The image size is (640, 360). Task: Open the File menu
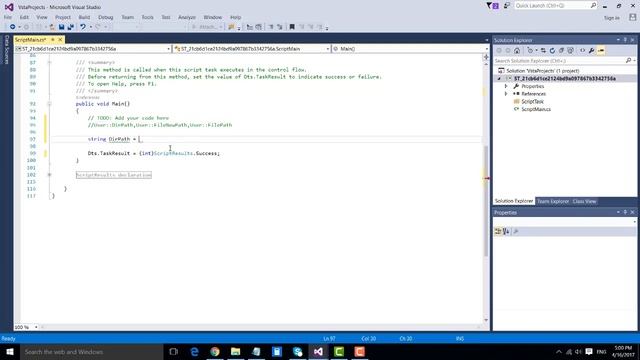point(8,17)
